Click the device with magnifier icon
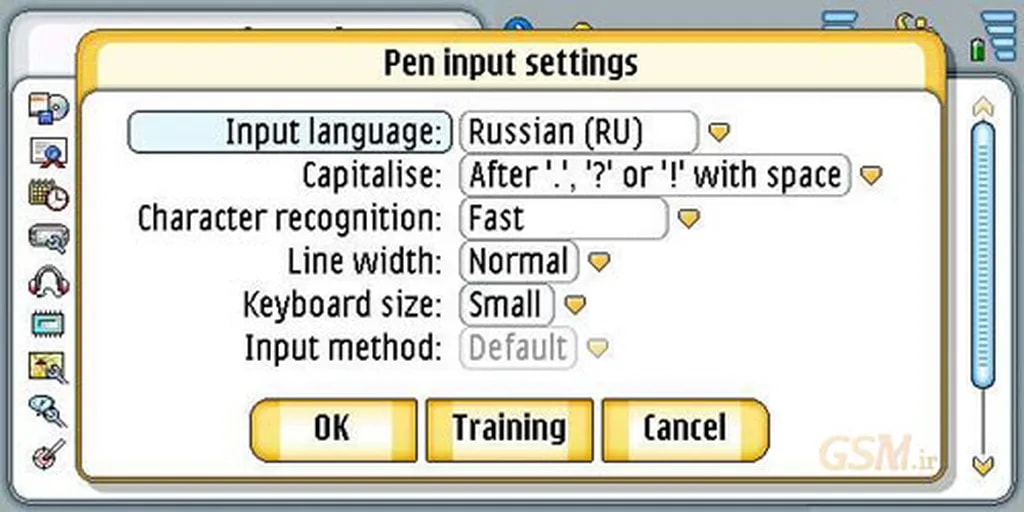This screenshot has height=512, width=1024. tap(48, 238)
